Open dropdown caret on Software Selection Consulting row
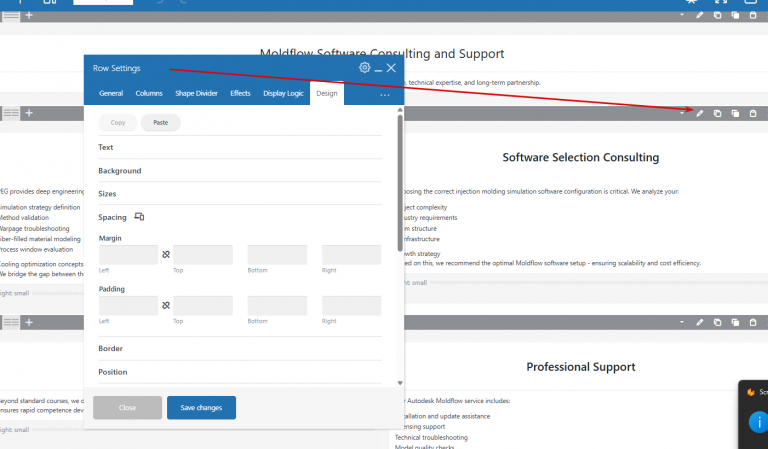 (x=682, y=113)
